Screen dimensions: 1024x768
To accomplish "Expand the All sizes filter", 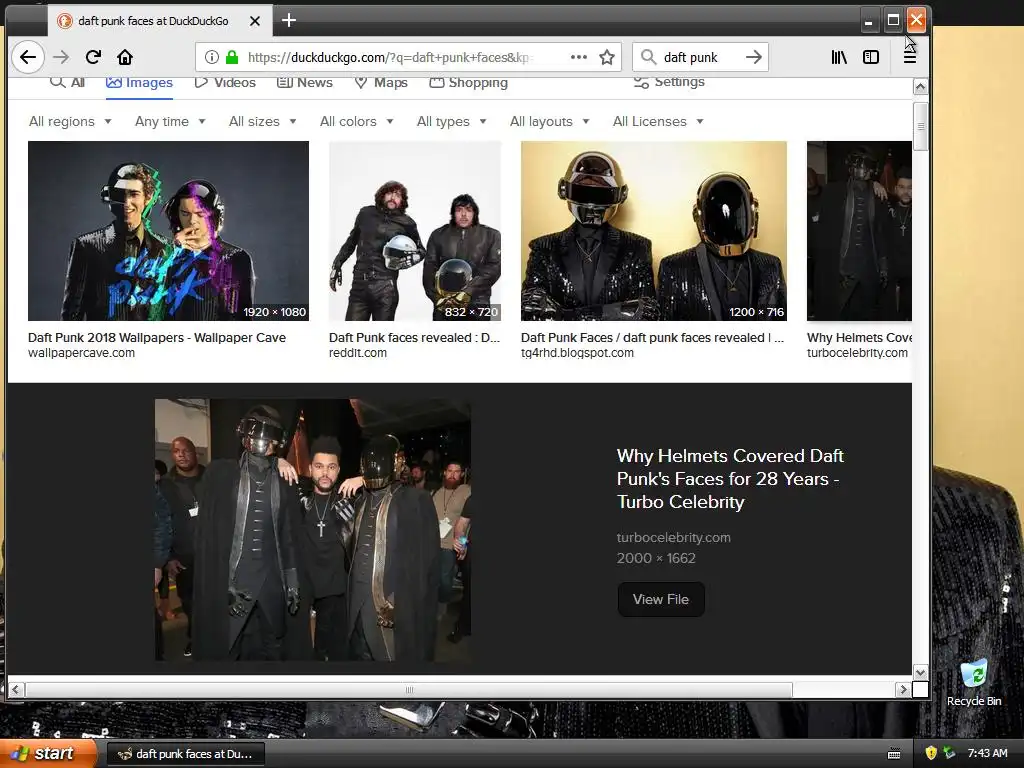I will pos(263,121).
